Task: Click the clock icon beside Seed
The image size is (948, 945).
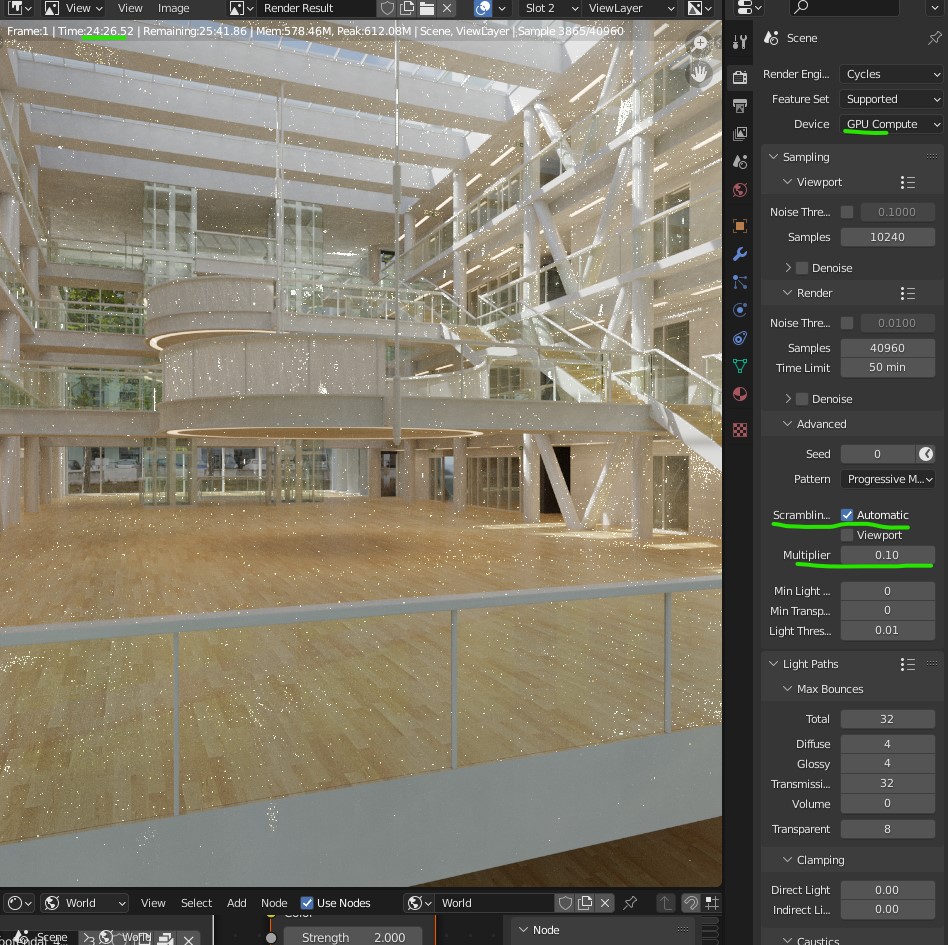Action: point(926,454)
